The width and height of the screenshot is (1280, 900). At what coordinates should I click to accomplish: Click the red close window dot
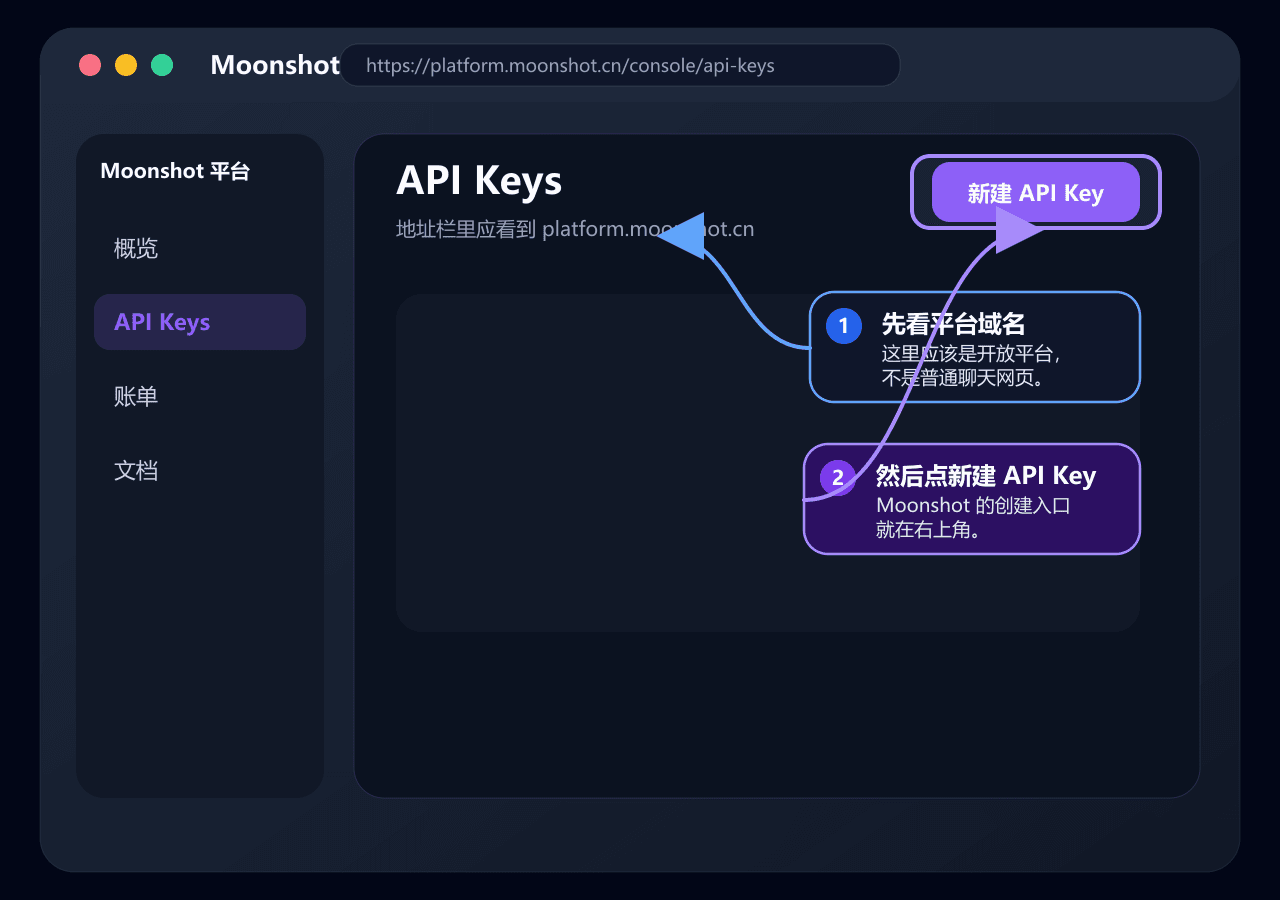(x=90, y=65)
